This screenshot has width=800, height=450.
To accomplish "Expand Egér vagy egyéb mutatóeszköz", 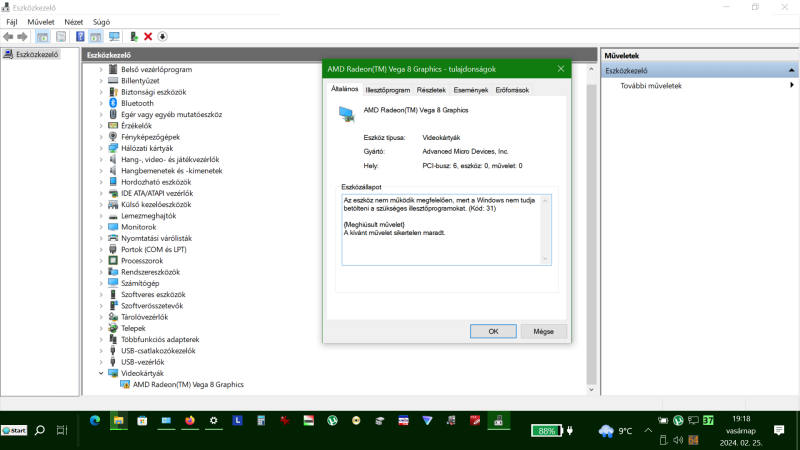I will coord(101,115).
